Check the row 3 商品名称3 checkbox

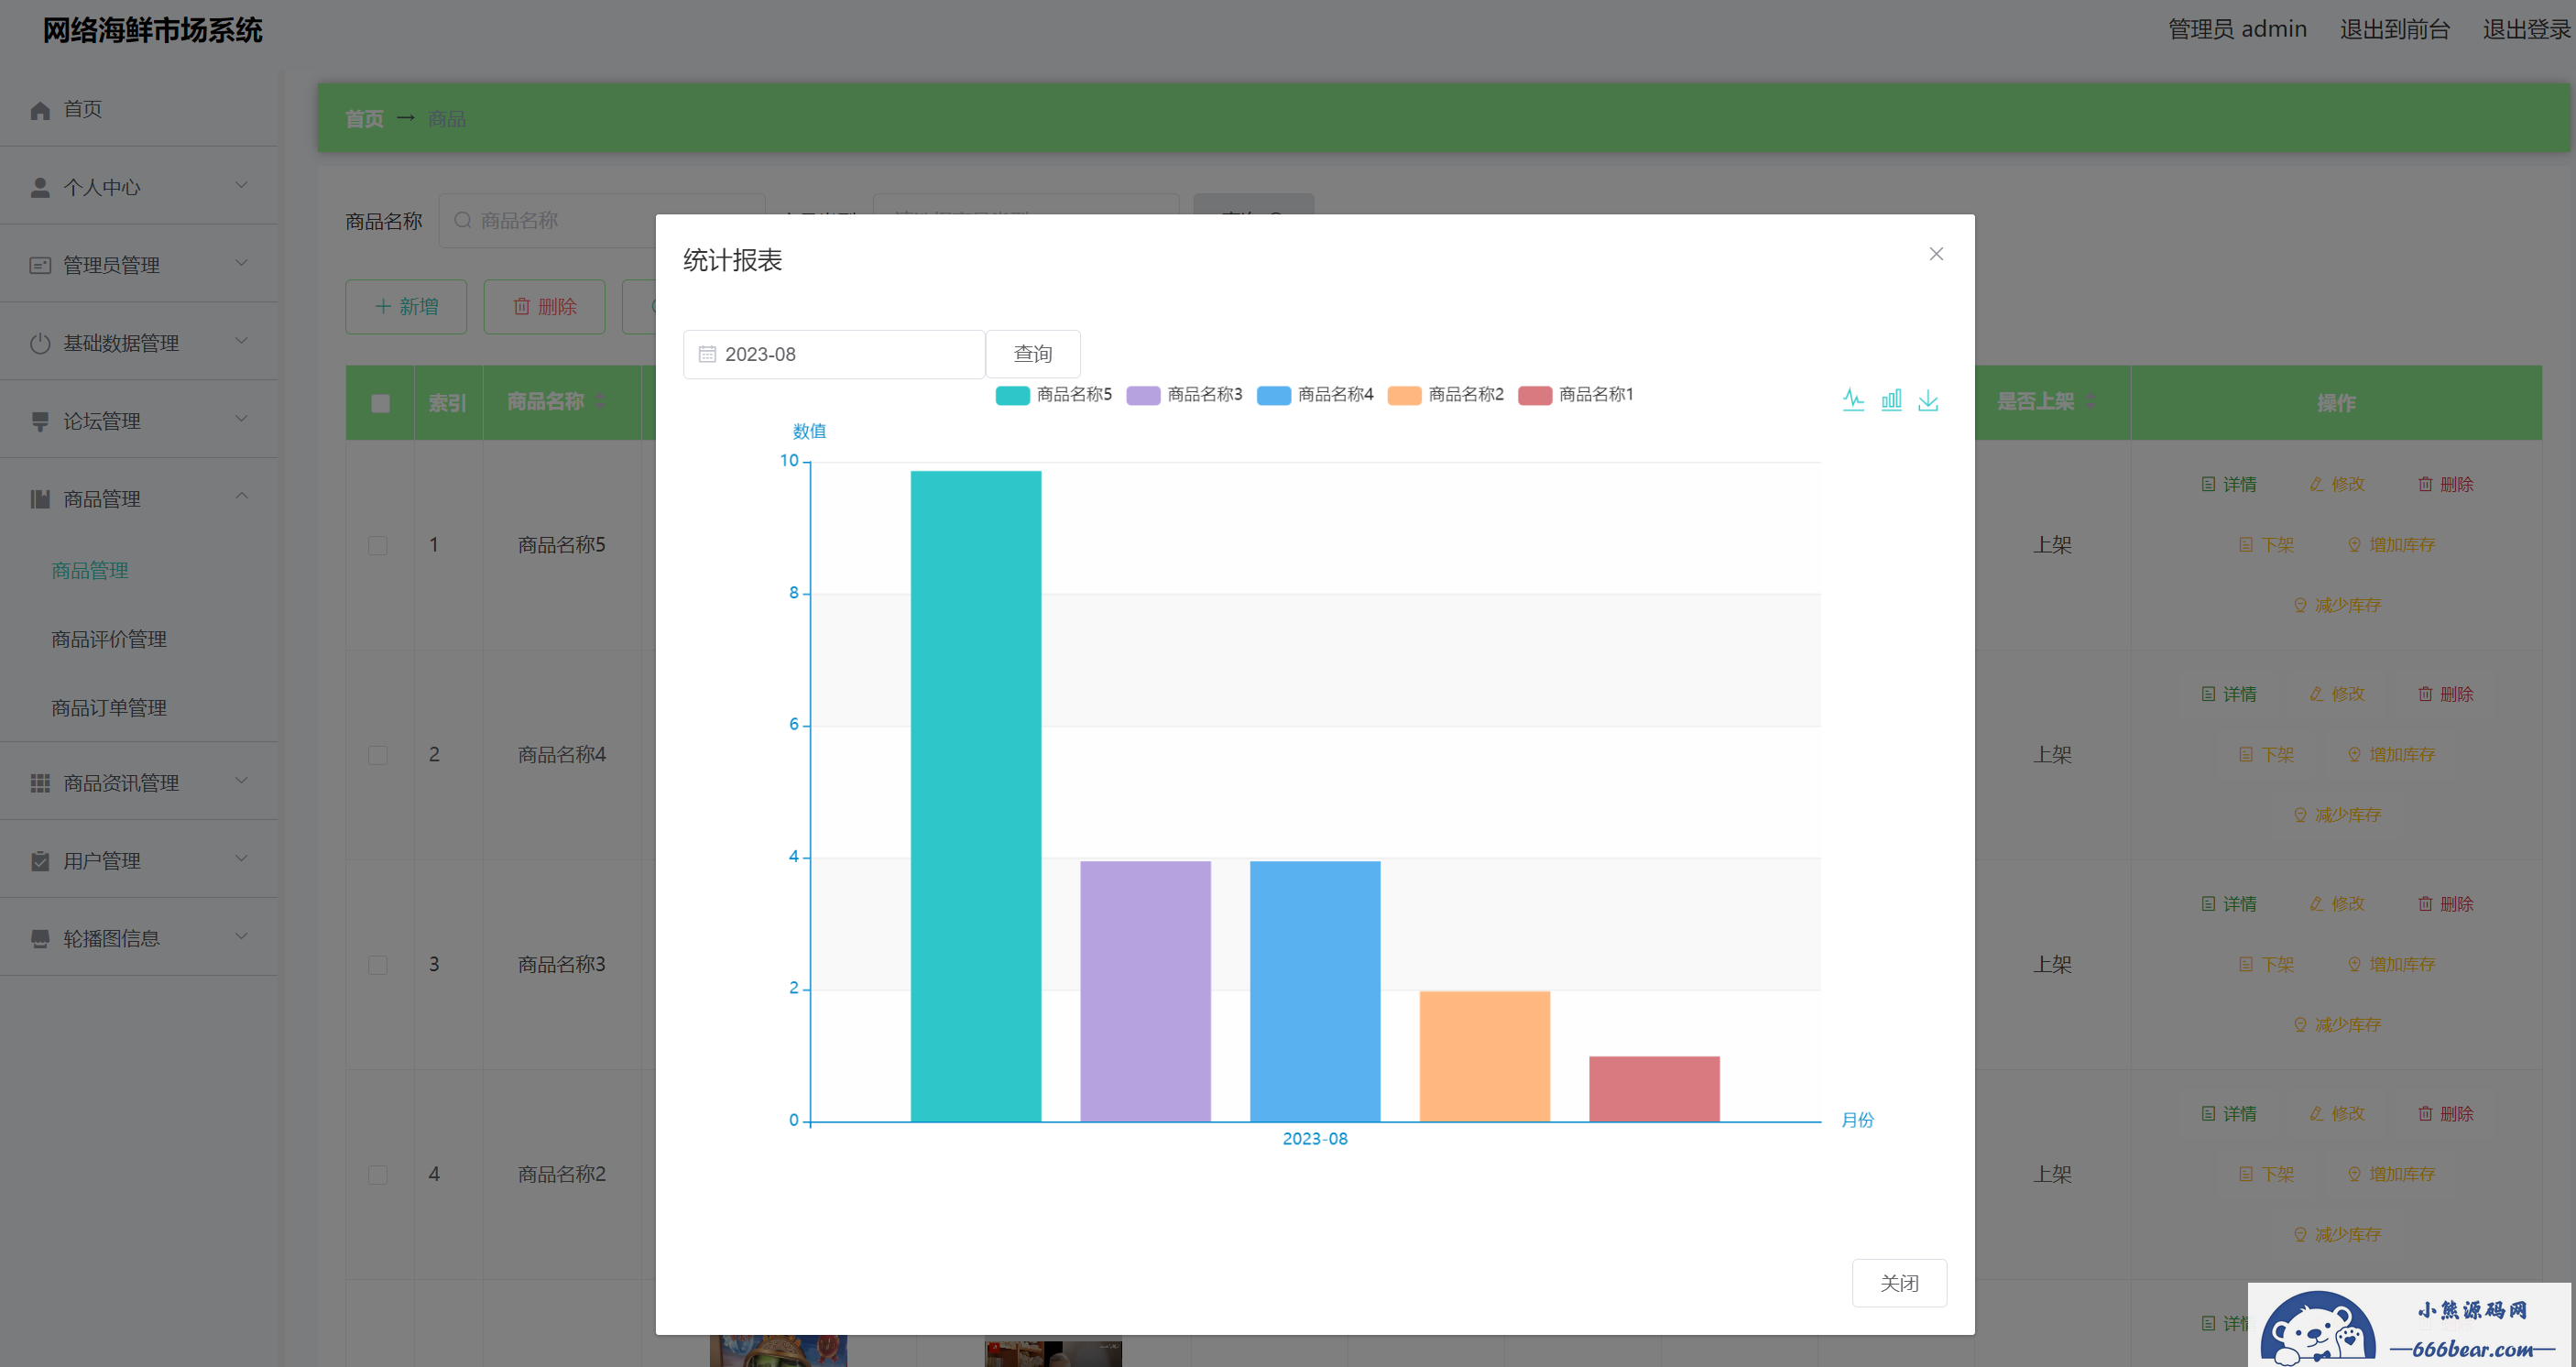(x=378, y=965)
